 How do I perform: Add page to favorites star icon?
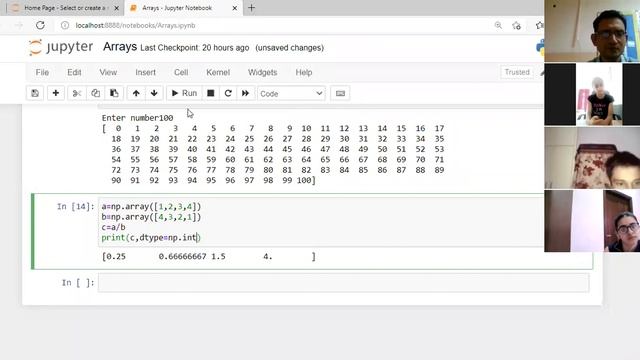(x=517, y=25)
